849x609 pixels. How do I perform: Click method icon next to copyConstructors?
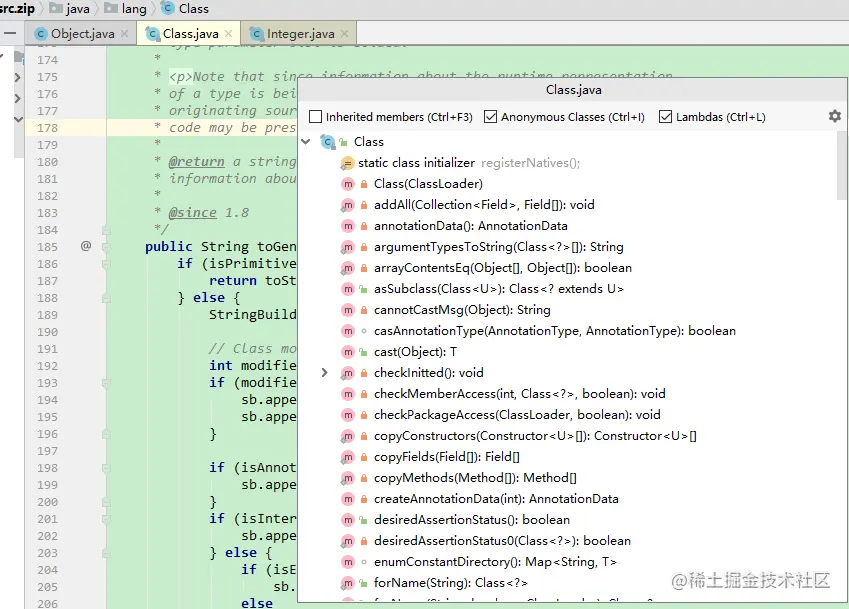[x=348, y=436]
